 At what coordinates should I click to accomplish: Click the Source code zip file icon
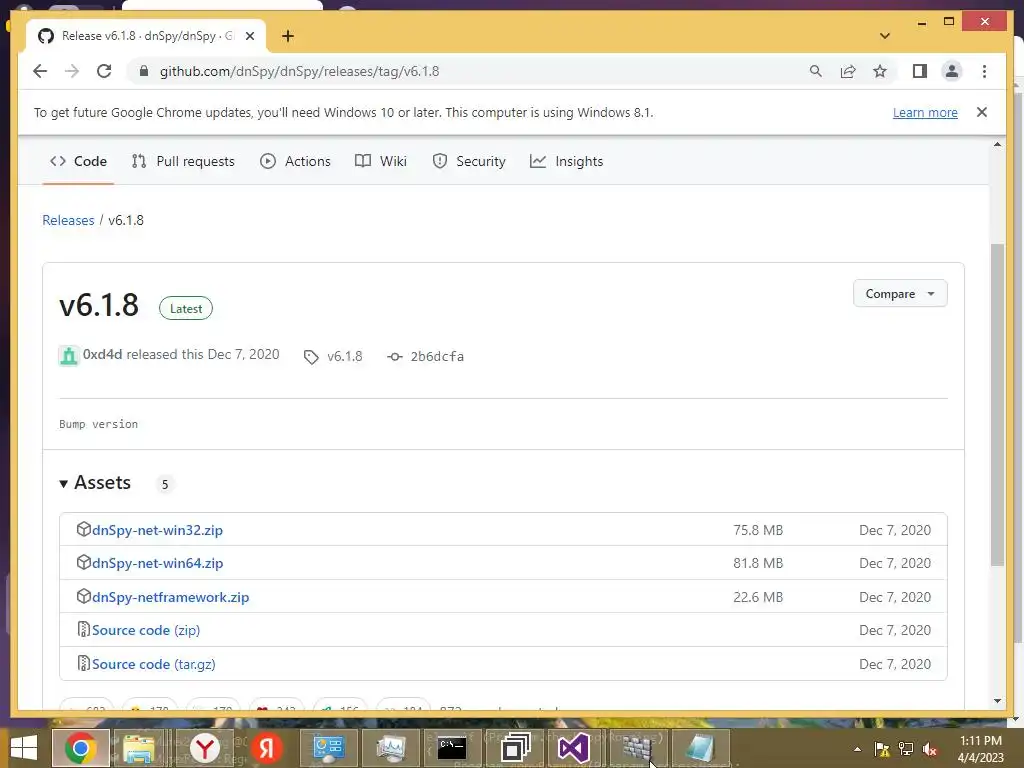pos(84,629)
